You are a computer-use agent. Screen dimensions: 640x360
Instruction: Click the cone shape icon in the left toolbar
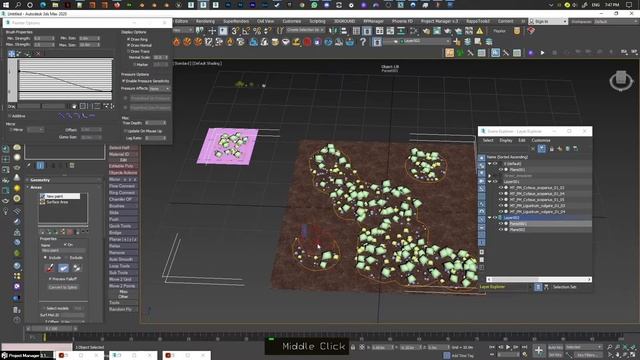click(17, 178)
